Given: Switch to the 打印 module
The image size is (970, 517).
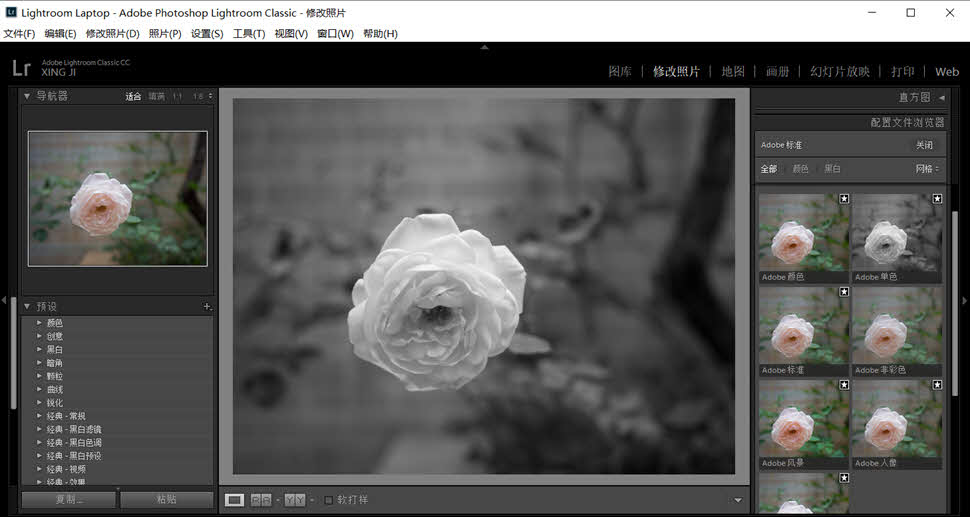Looking at the screenshot, I should [903, 72].
